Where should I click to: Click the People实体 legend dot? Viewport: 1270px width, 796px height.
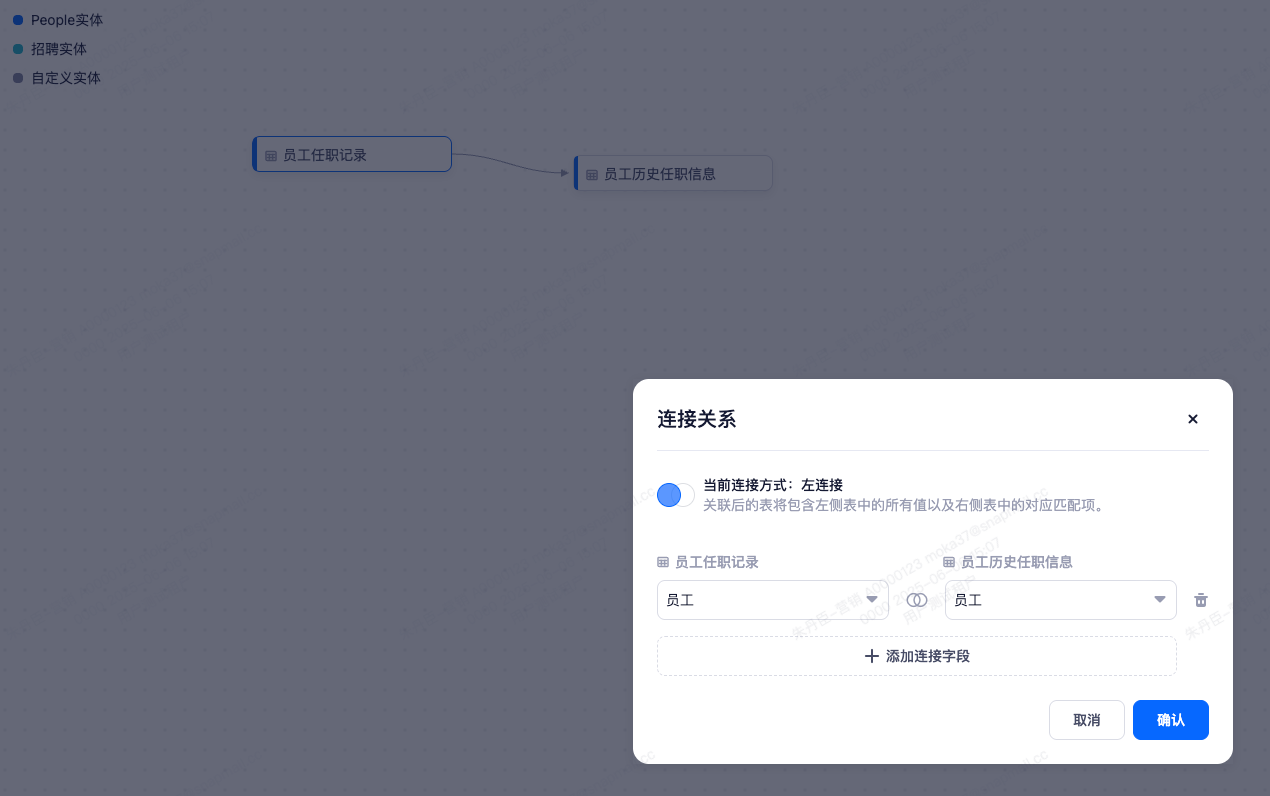[18, 20]
